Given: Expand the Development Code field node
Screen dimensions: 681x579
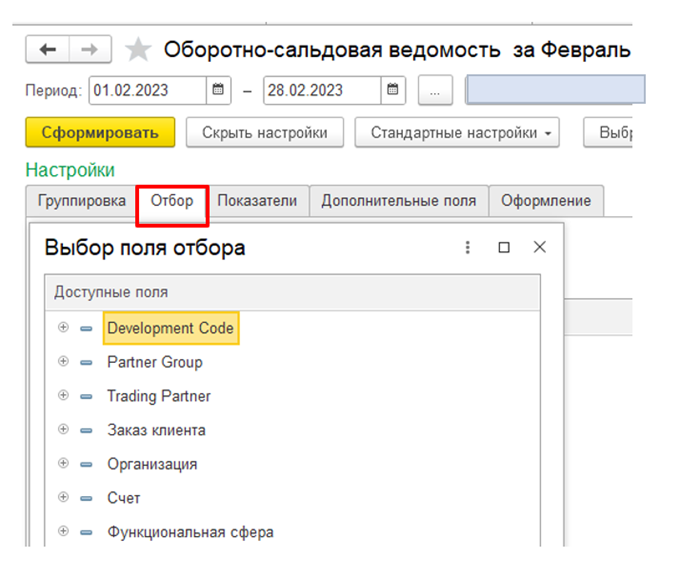Looking at the screenshot, I should [64, 328].
